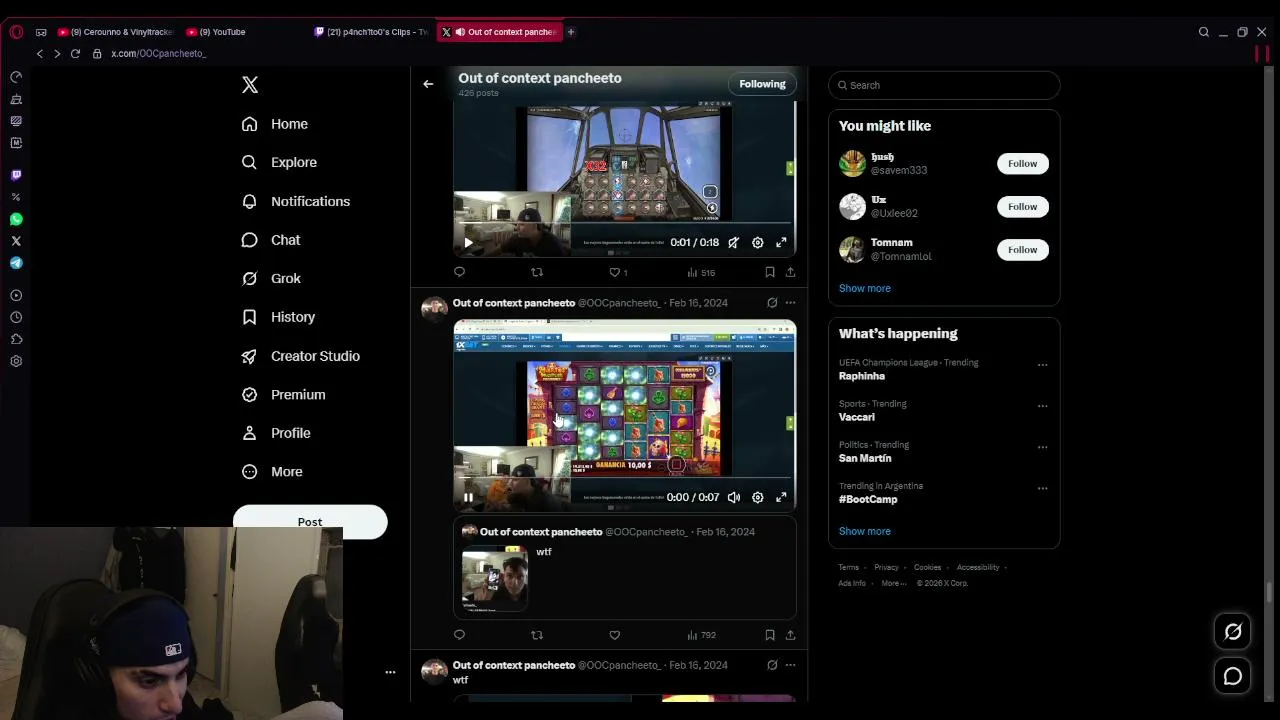The width and height of the screenshot is (1280, 720).
Task: Open Explore in X navigation
Action: (x=279, y=162)
